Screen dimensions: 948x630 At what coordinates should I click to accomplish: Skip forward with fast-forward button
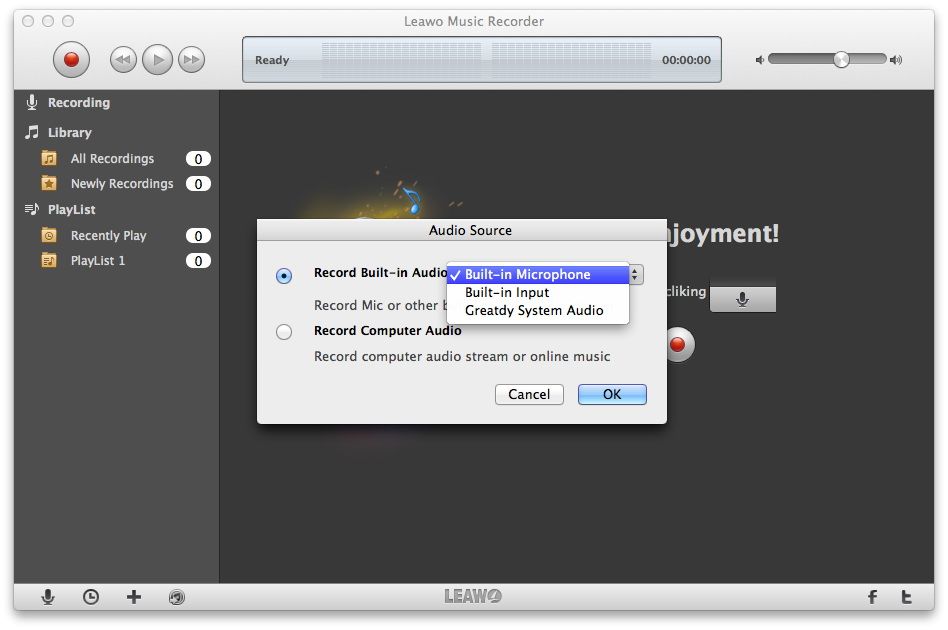pos(192,59)
